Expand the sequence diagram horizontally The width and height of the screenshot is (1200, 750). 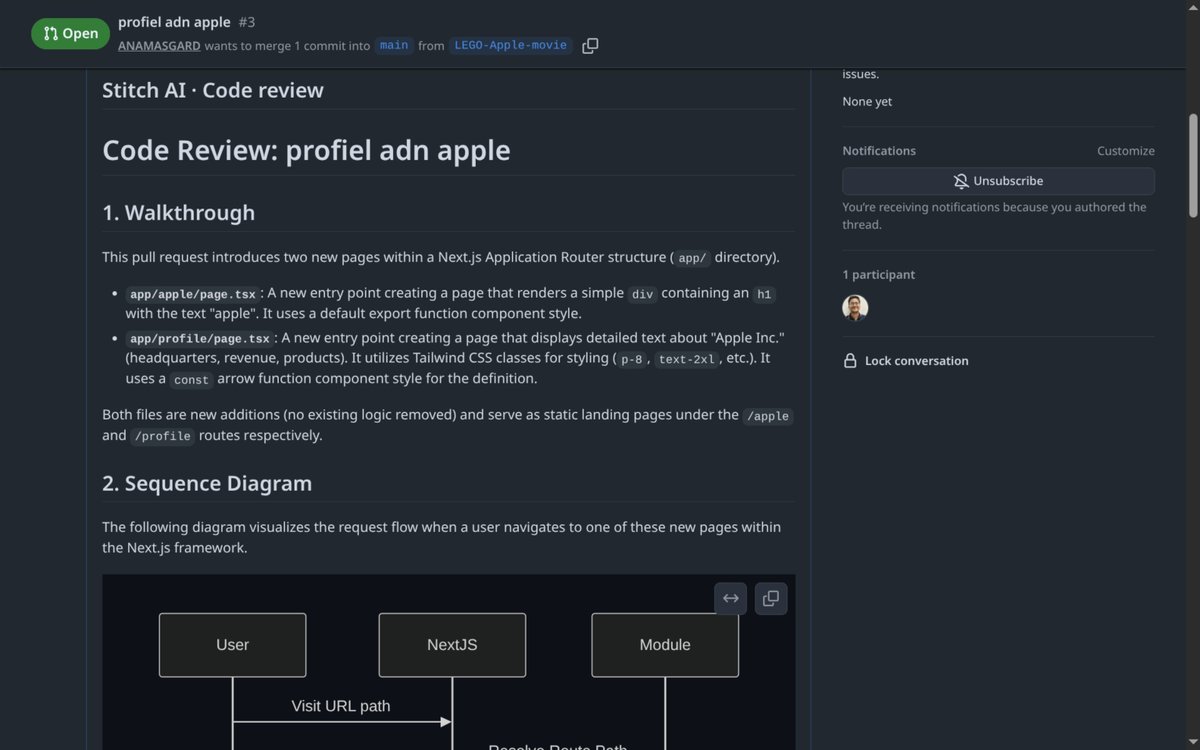pyautogui.click(x=731, y=598)
